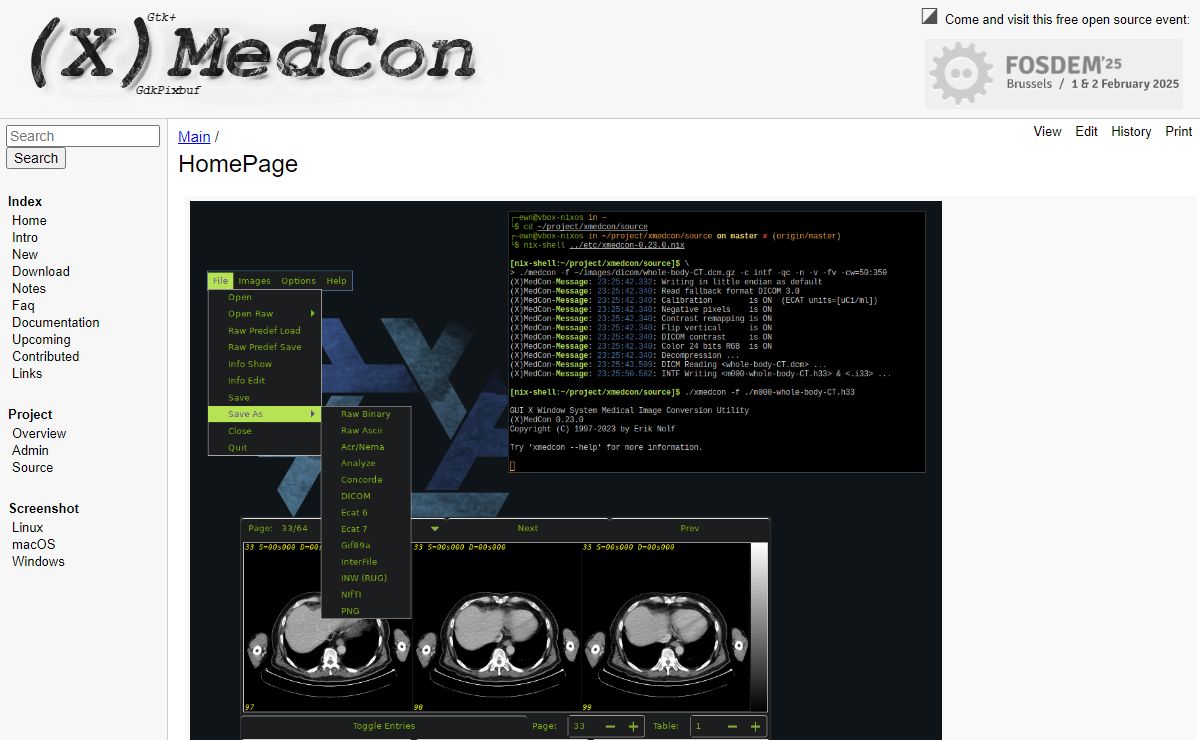The height and width of the screenshot is (740, 1200).
Task: Click the Options menu in the XMedCon screenshot
Action: (x=298, y=281)
